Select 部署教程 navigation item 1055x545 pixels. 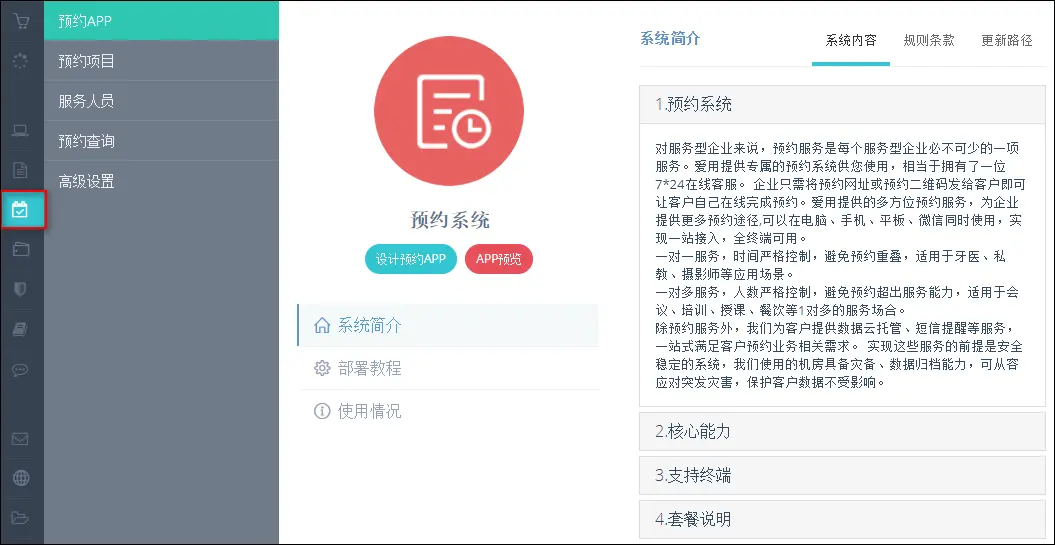(369, 368)
